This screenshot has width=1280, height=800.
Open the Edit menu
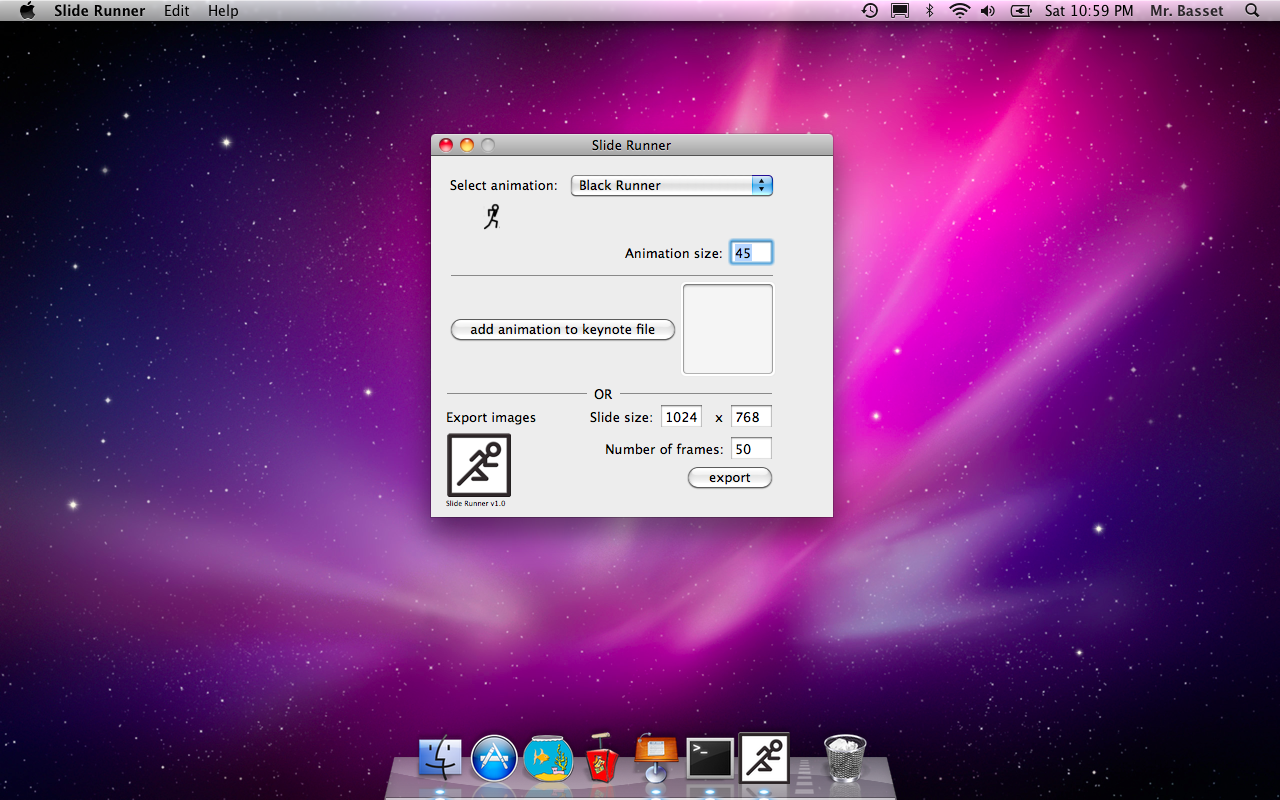point(177,11)
